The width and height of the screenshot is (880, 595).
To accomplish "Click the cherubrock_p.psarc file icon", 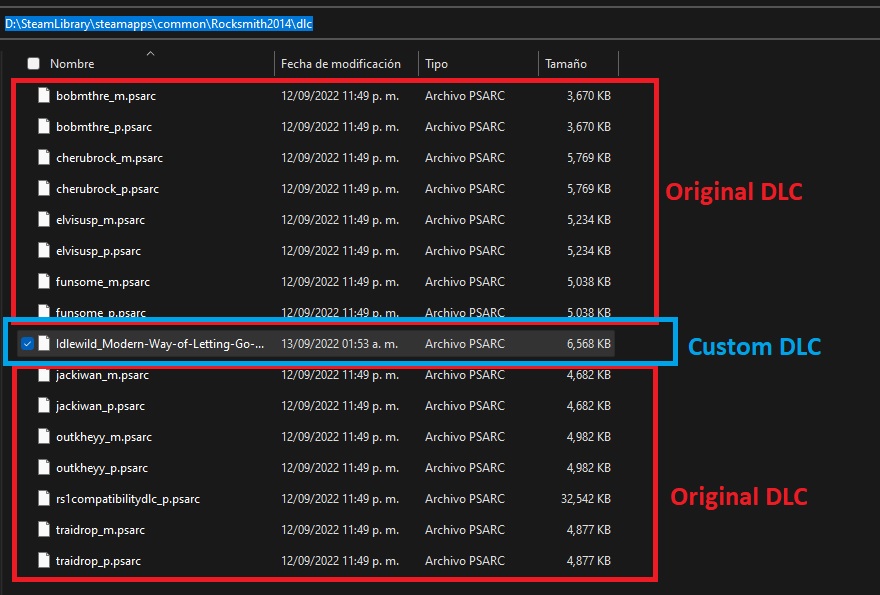I will [43, 189].
